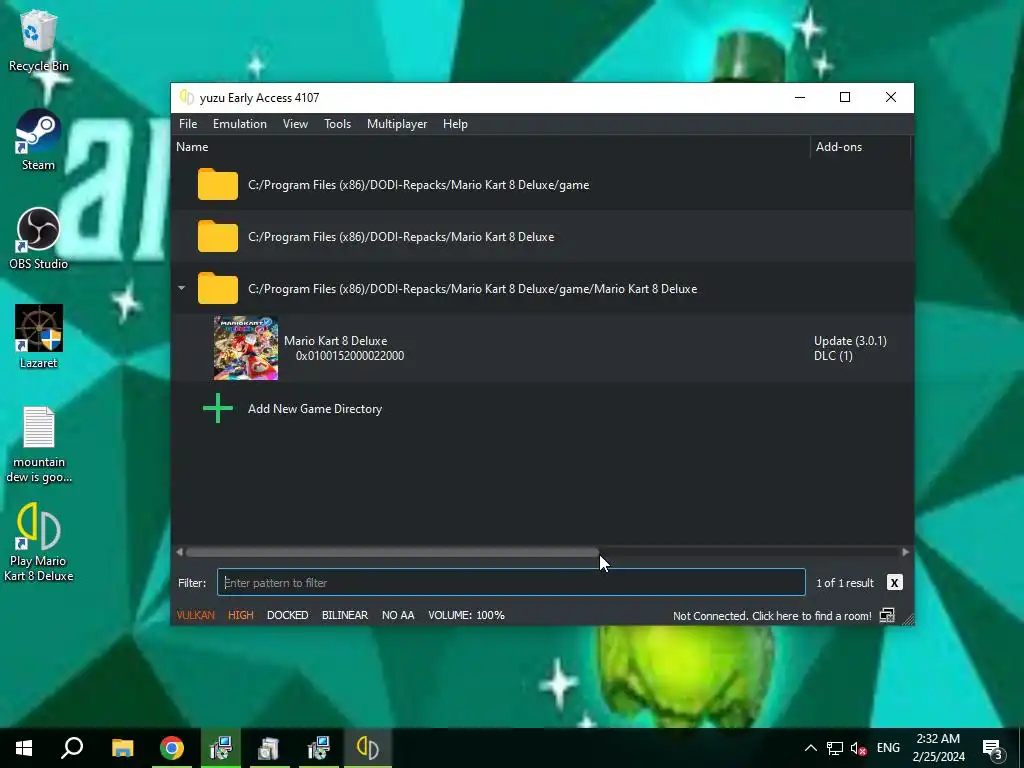
Task: Click the horizontal scrollbar left arrow
Action: (180, 552)
